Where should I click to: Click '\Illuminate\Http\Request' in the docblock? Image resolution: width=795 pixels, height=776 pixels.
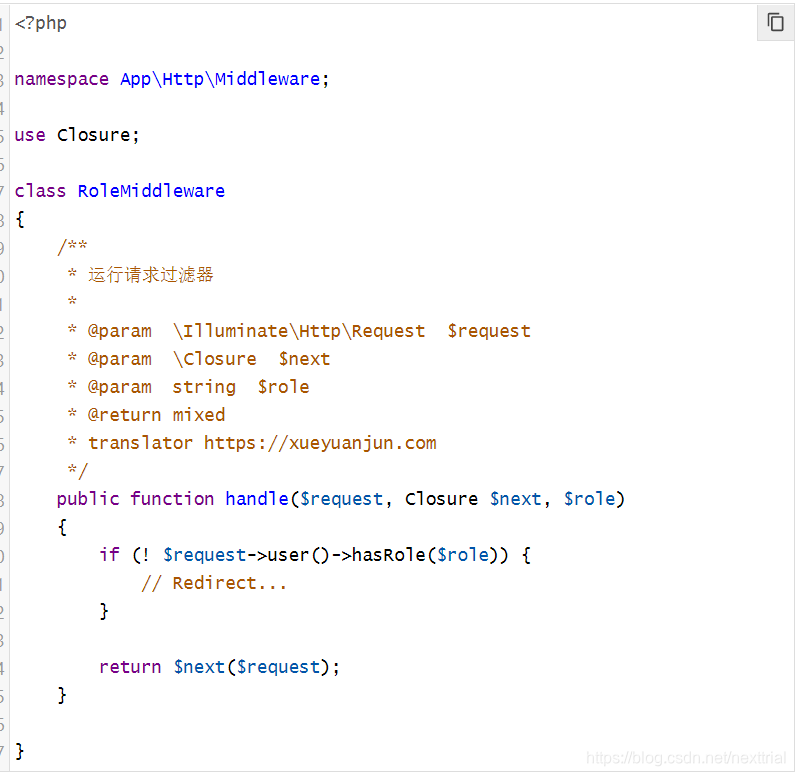[299, 331]
